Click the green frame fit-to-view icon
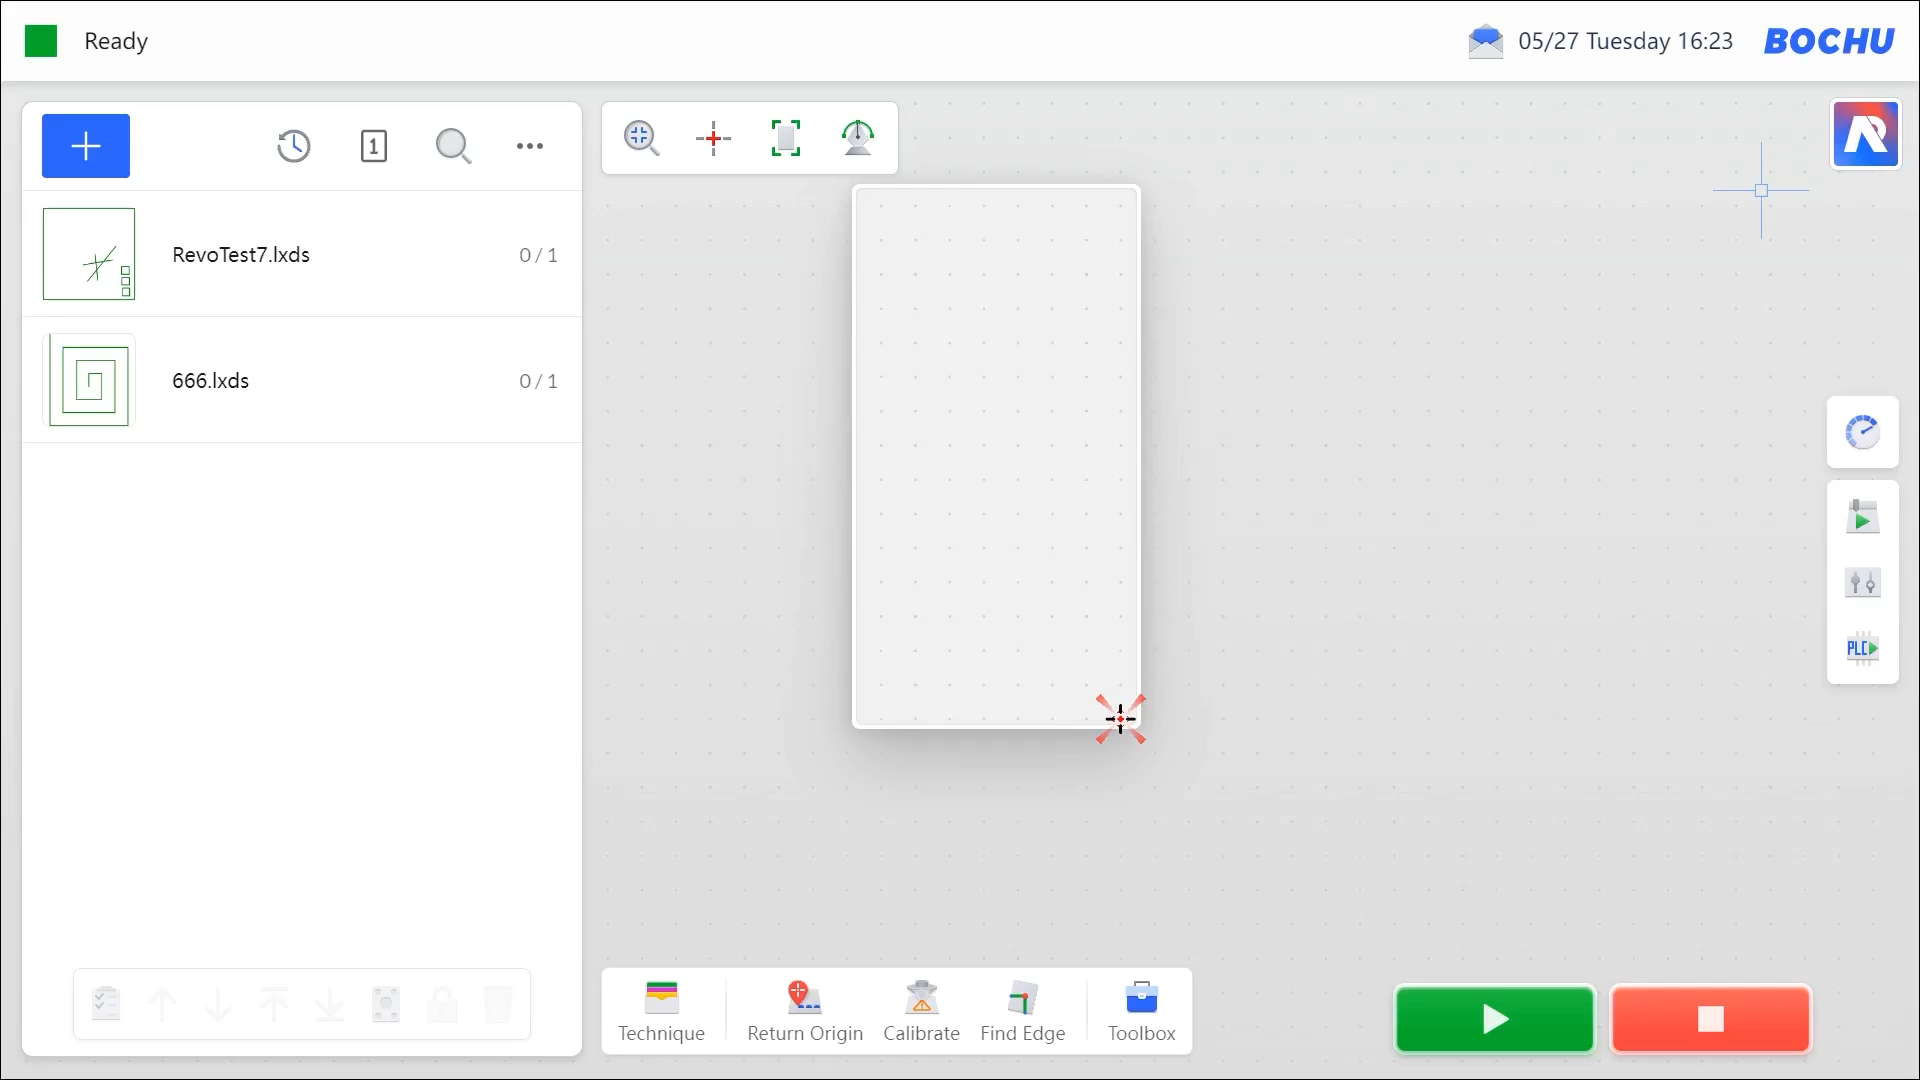 click(x=786, y=138)
